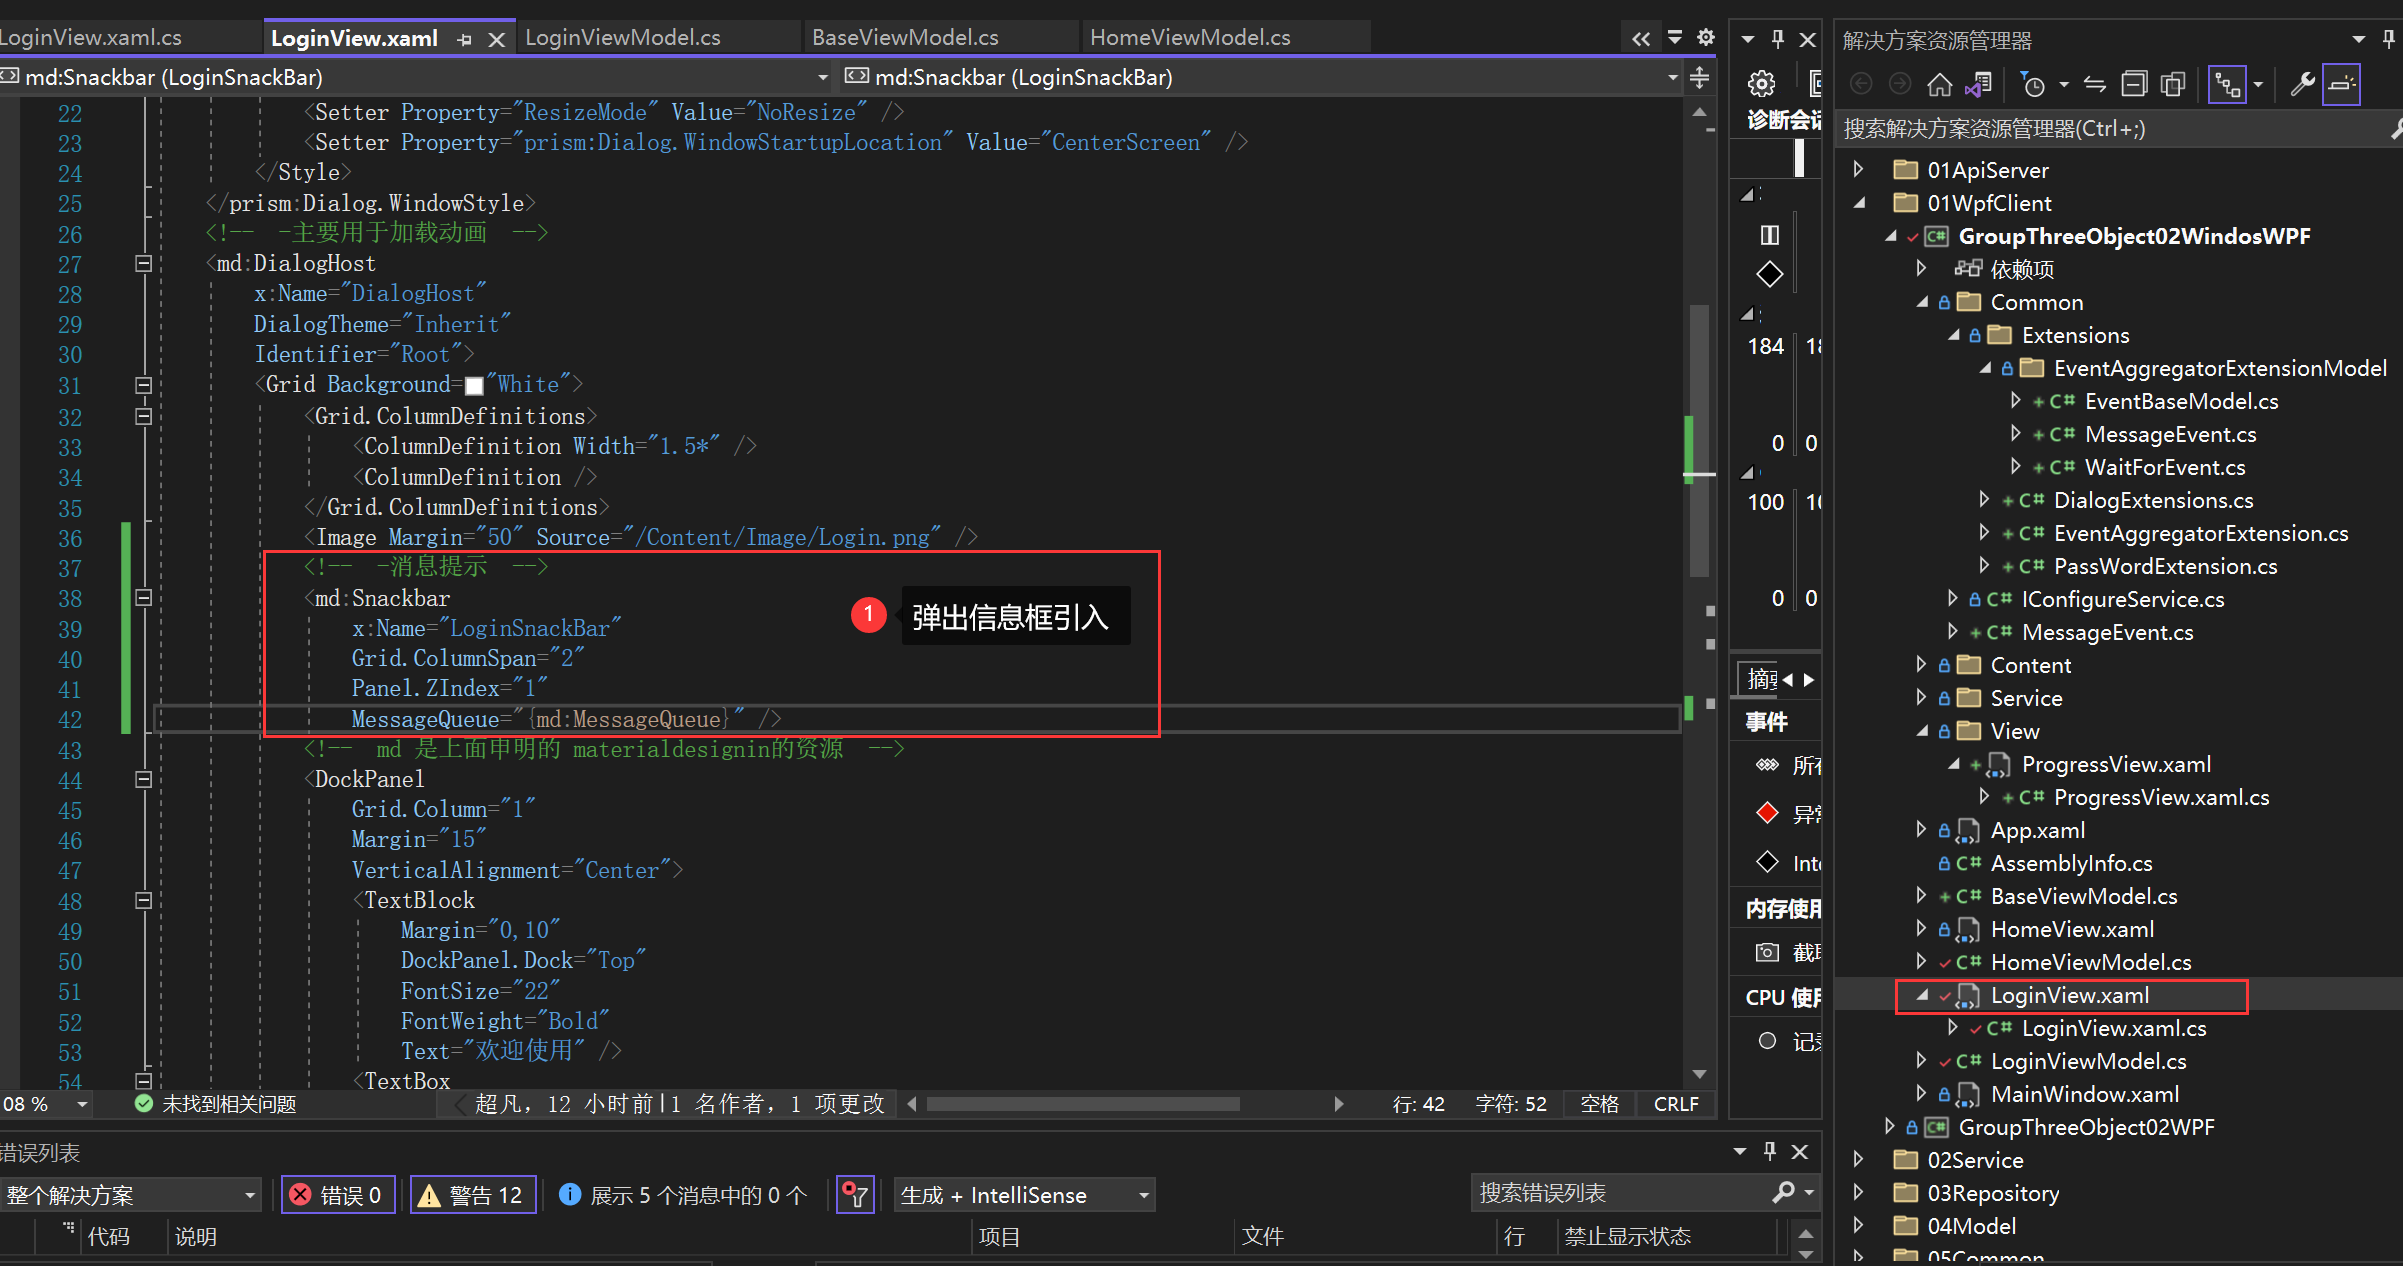The image size is (2403, 1266).
Task: Click the Home icon in Solution Explorer
Action: [1939, 85]
